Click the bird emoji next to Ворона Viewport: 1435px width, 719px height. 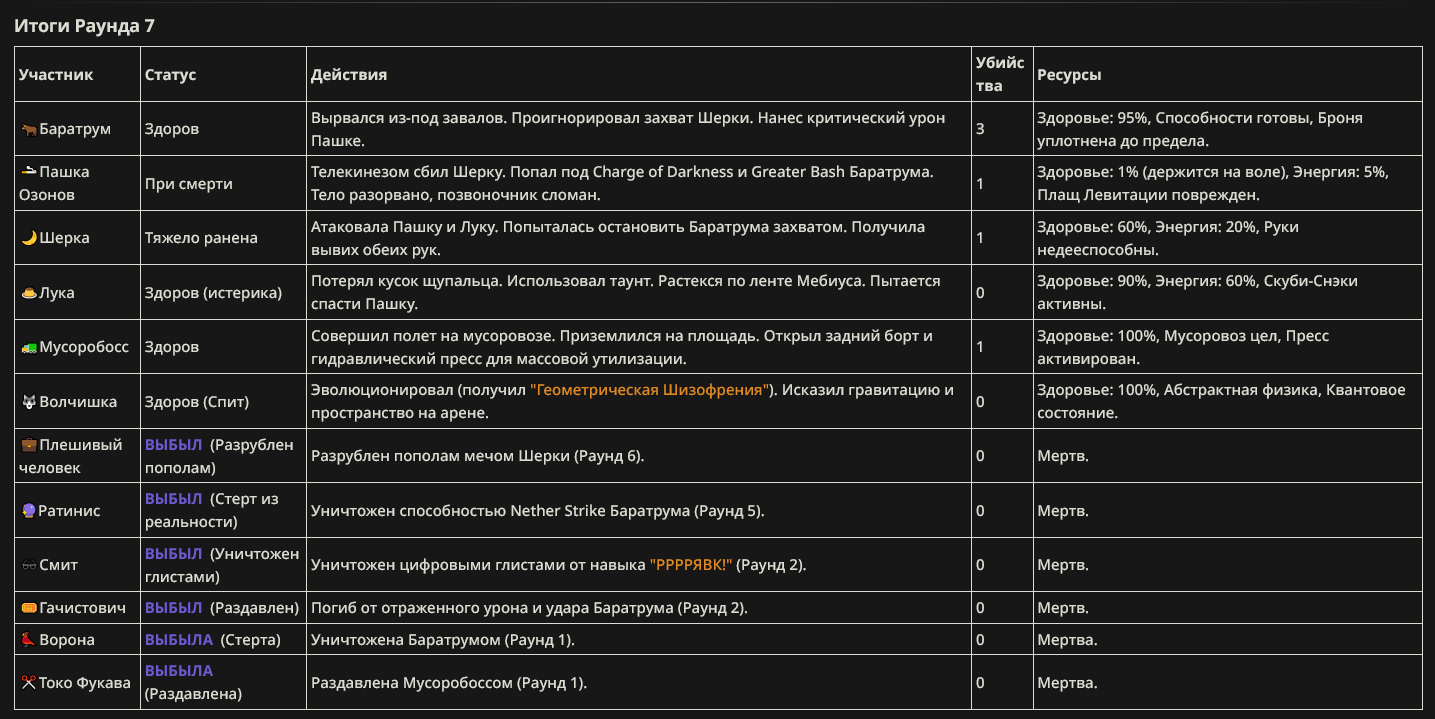point(28,640)
